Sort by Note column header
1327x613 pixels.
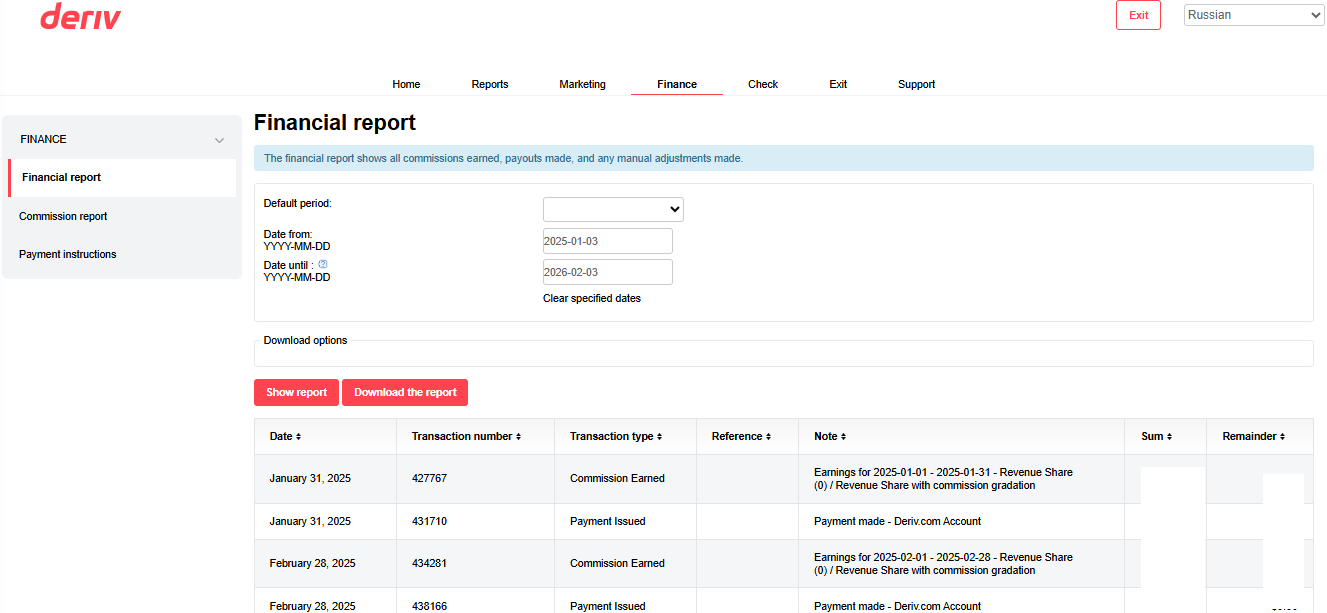pos(830,437)
